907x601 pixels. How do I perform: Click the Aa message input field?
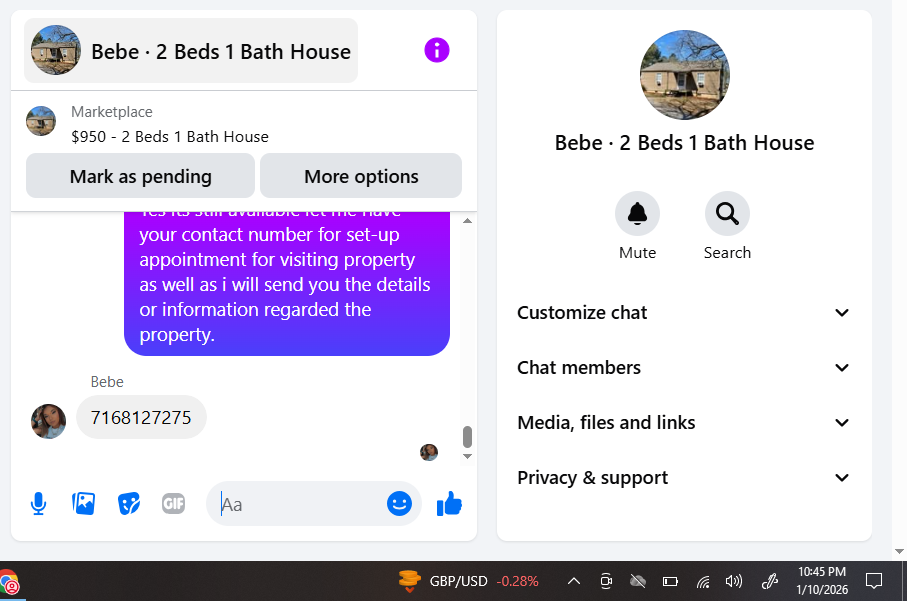(301, 504)
